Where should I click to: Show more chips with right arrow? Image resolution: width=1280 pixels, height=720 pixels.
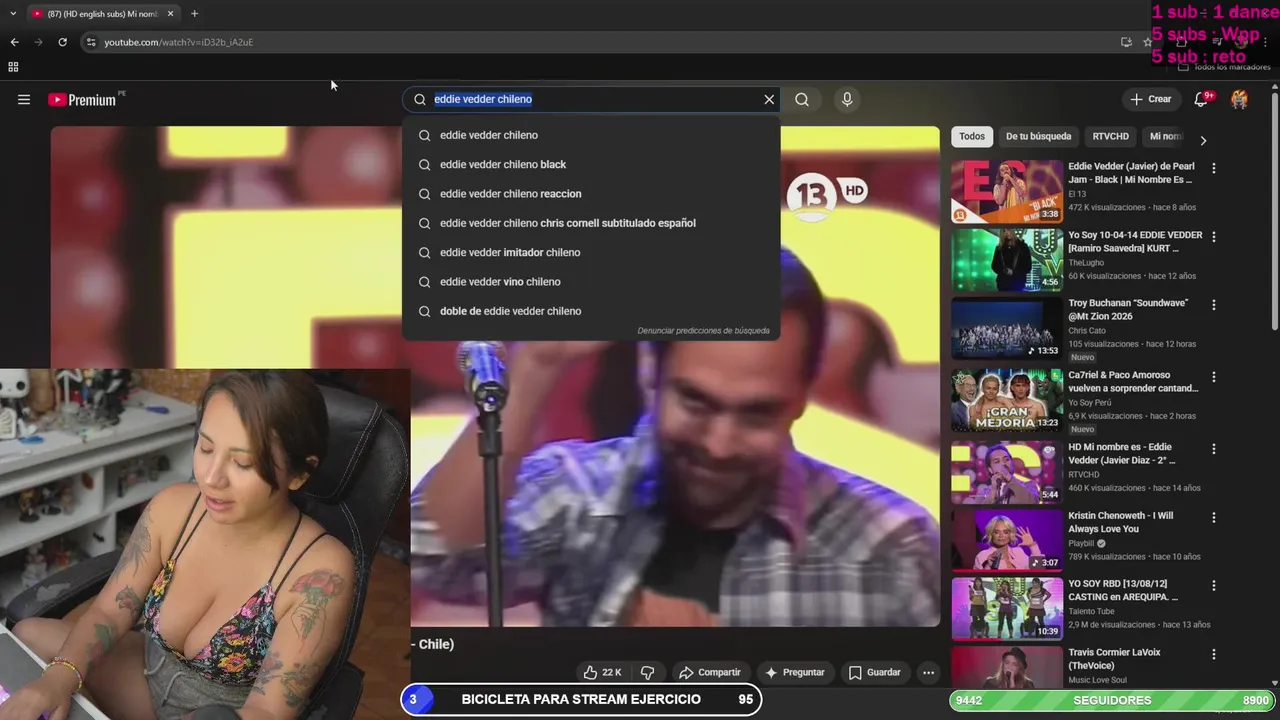1203,140
